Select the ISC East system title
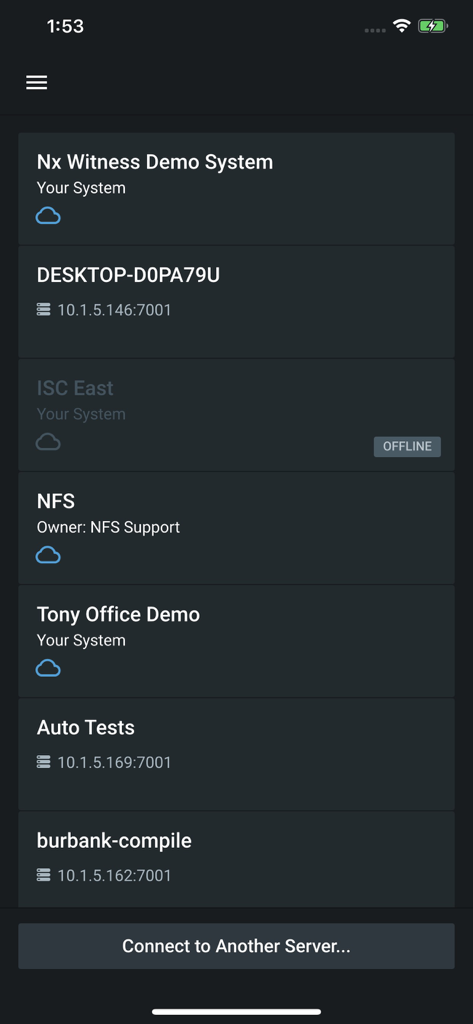473x1024 pixels. tap(75, 388)
